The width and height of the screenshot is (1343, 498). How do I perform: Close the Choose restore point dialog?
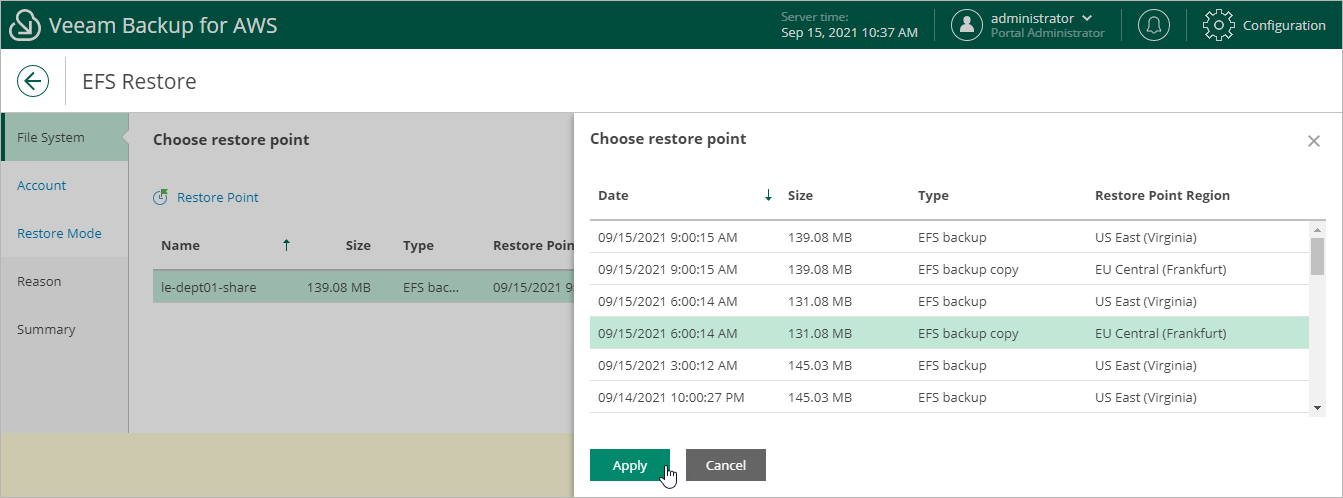coord(1314,141)
